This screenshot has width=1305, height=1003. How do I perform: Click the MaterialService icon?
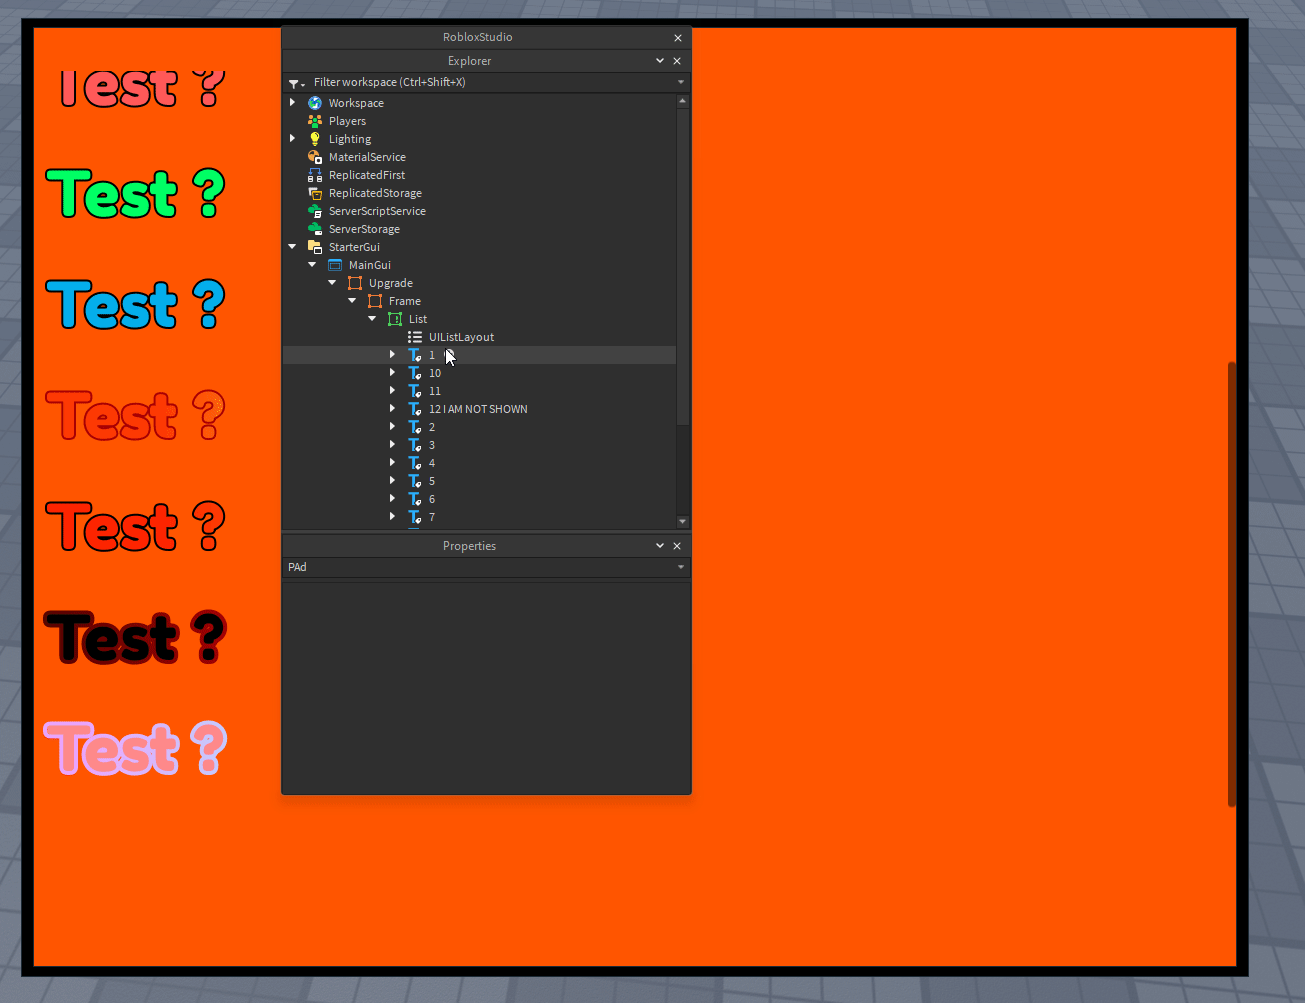[315, 157]
